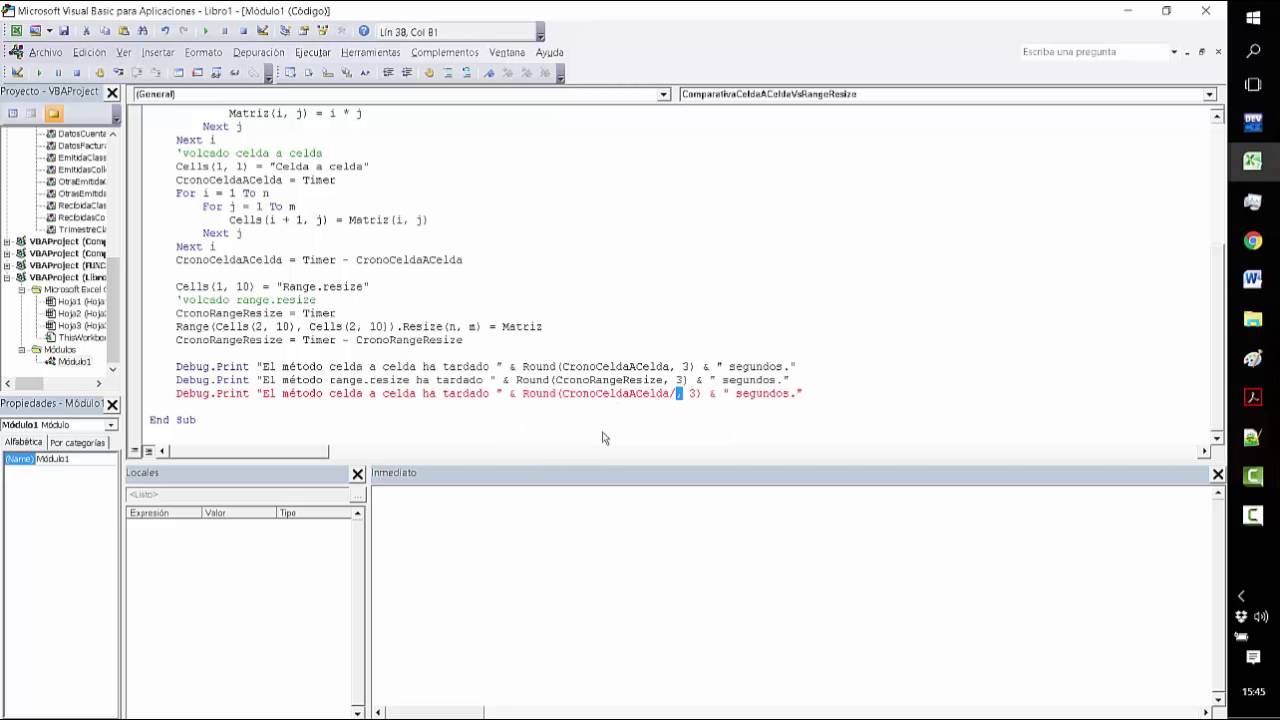Open the Depuración menu

[x=259, y=52]
